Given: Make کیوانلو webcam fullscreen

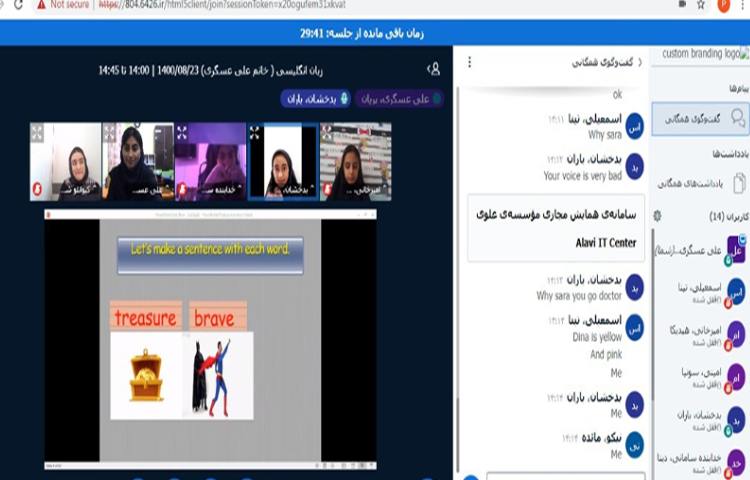Looking at the screenshot, I should [37, 133].
